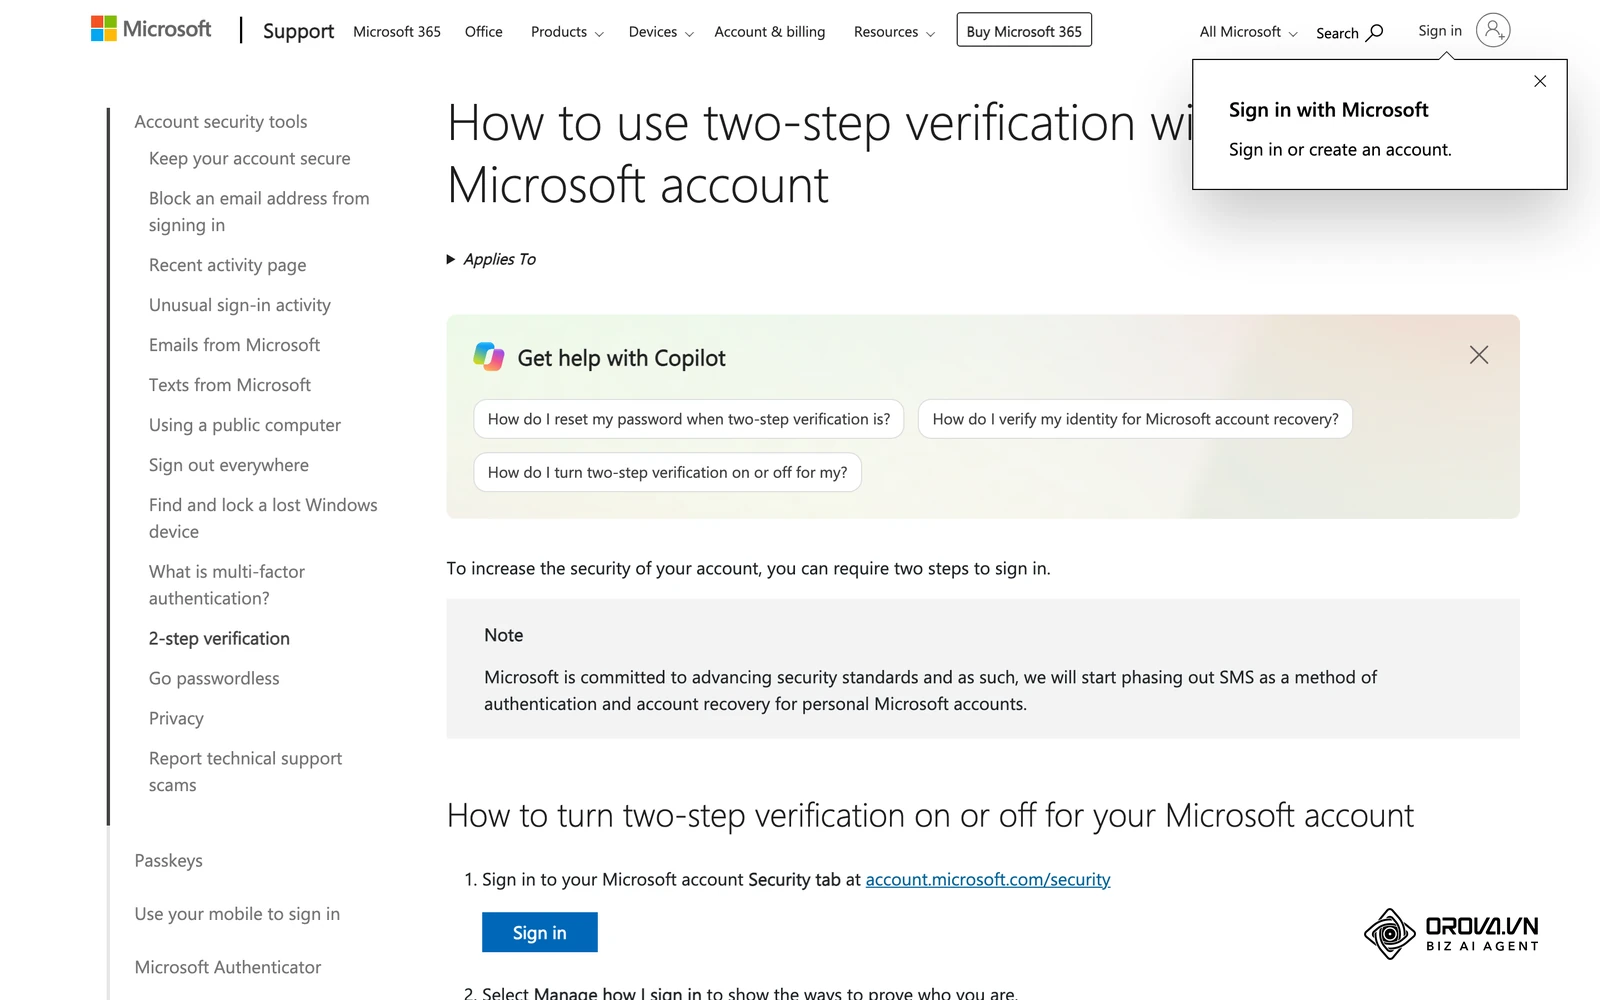Expand the Resources dropdown
Screen dimensions: 1600x1000
click(894, 32)
